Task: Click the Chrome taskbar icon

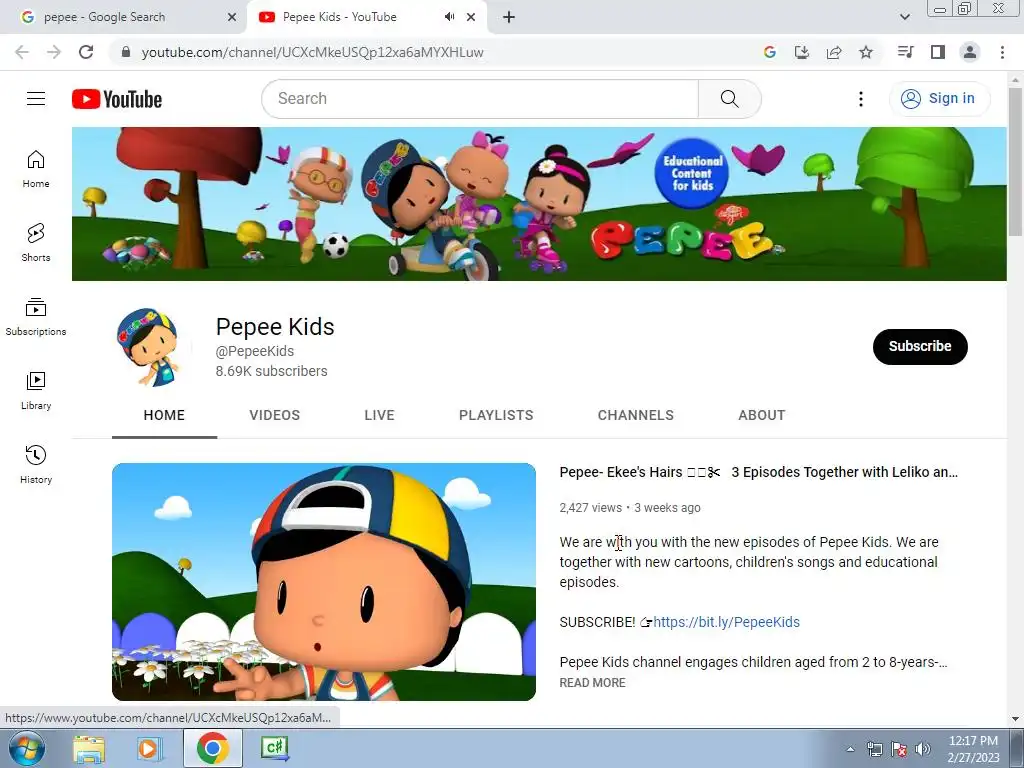Action: 213,748
